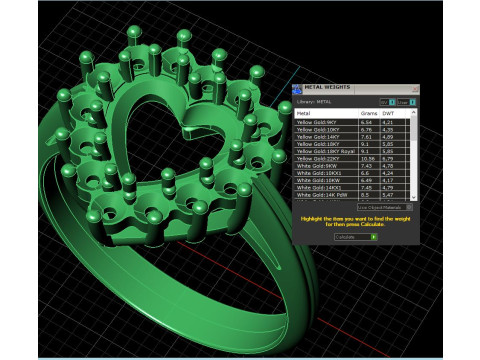480x360 pixels.
Task: Toggle Use Object Materials option
Action: coord(385,207)
